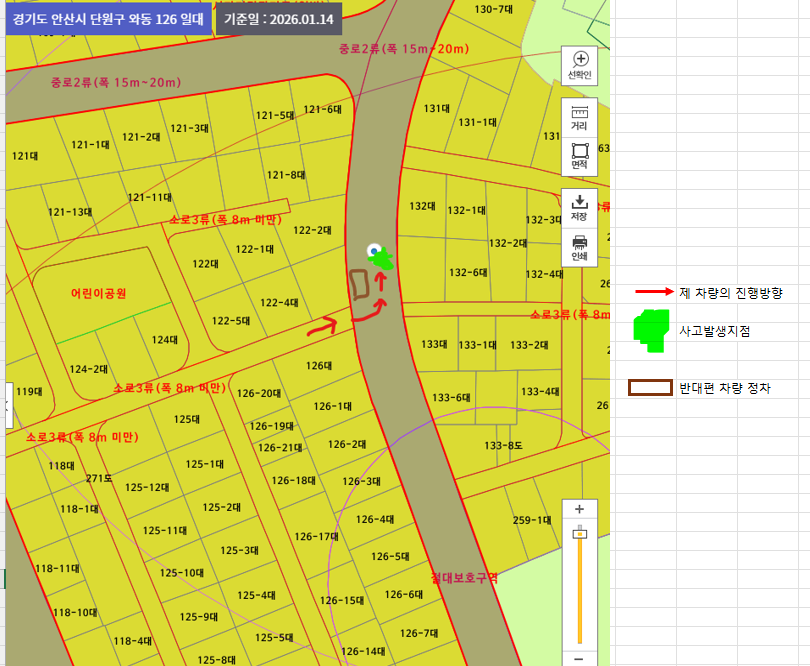The height and width of the screenshot is (666, 810).
Task: Click the brown 반대편 차량 정차 legend box
Action: click(649, 387)
